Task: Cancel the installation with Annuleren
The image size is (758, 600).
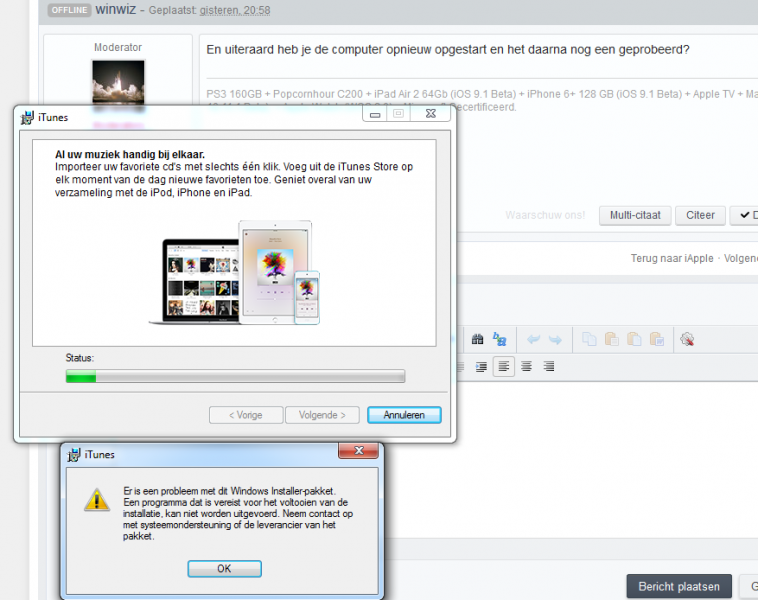Action: click(404, 415)
